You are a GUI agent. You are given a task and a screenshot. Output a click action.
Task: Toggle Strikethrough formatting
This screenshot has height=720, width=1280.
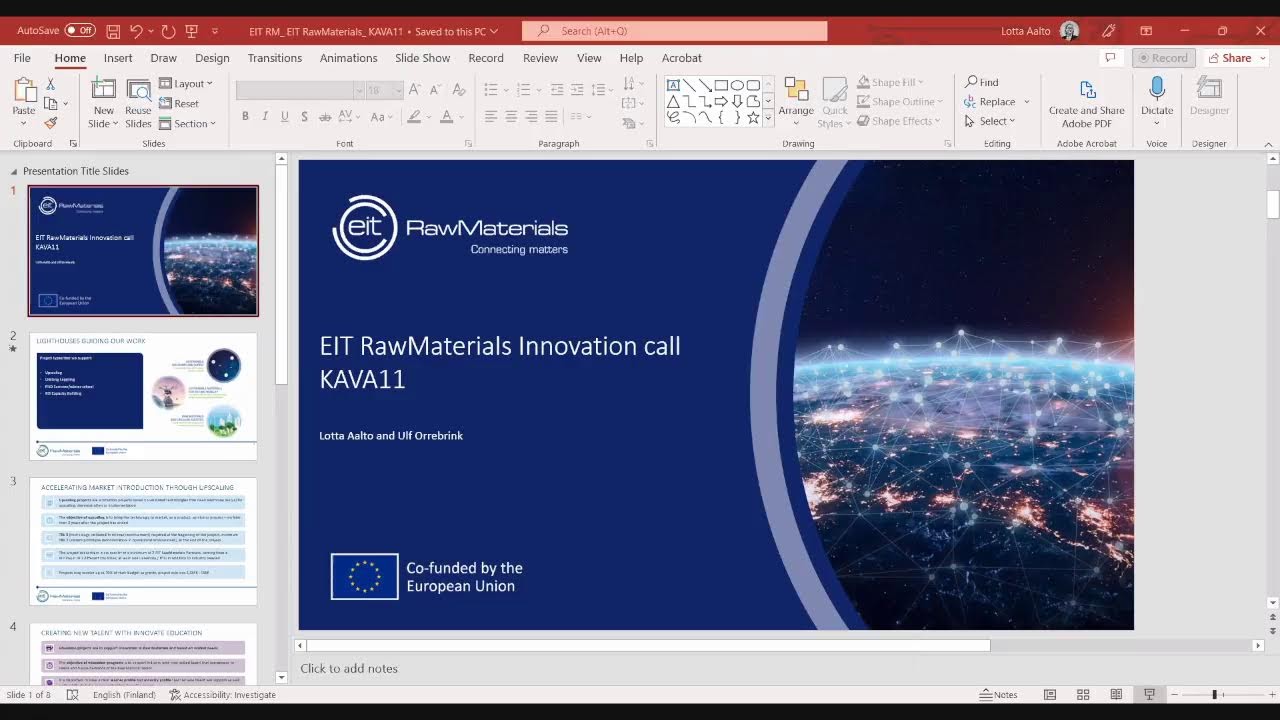tap(327, 117)
